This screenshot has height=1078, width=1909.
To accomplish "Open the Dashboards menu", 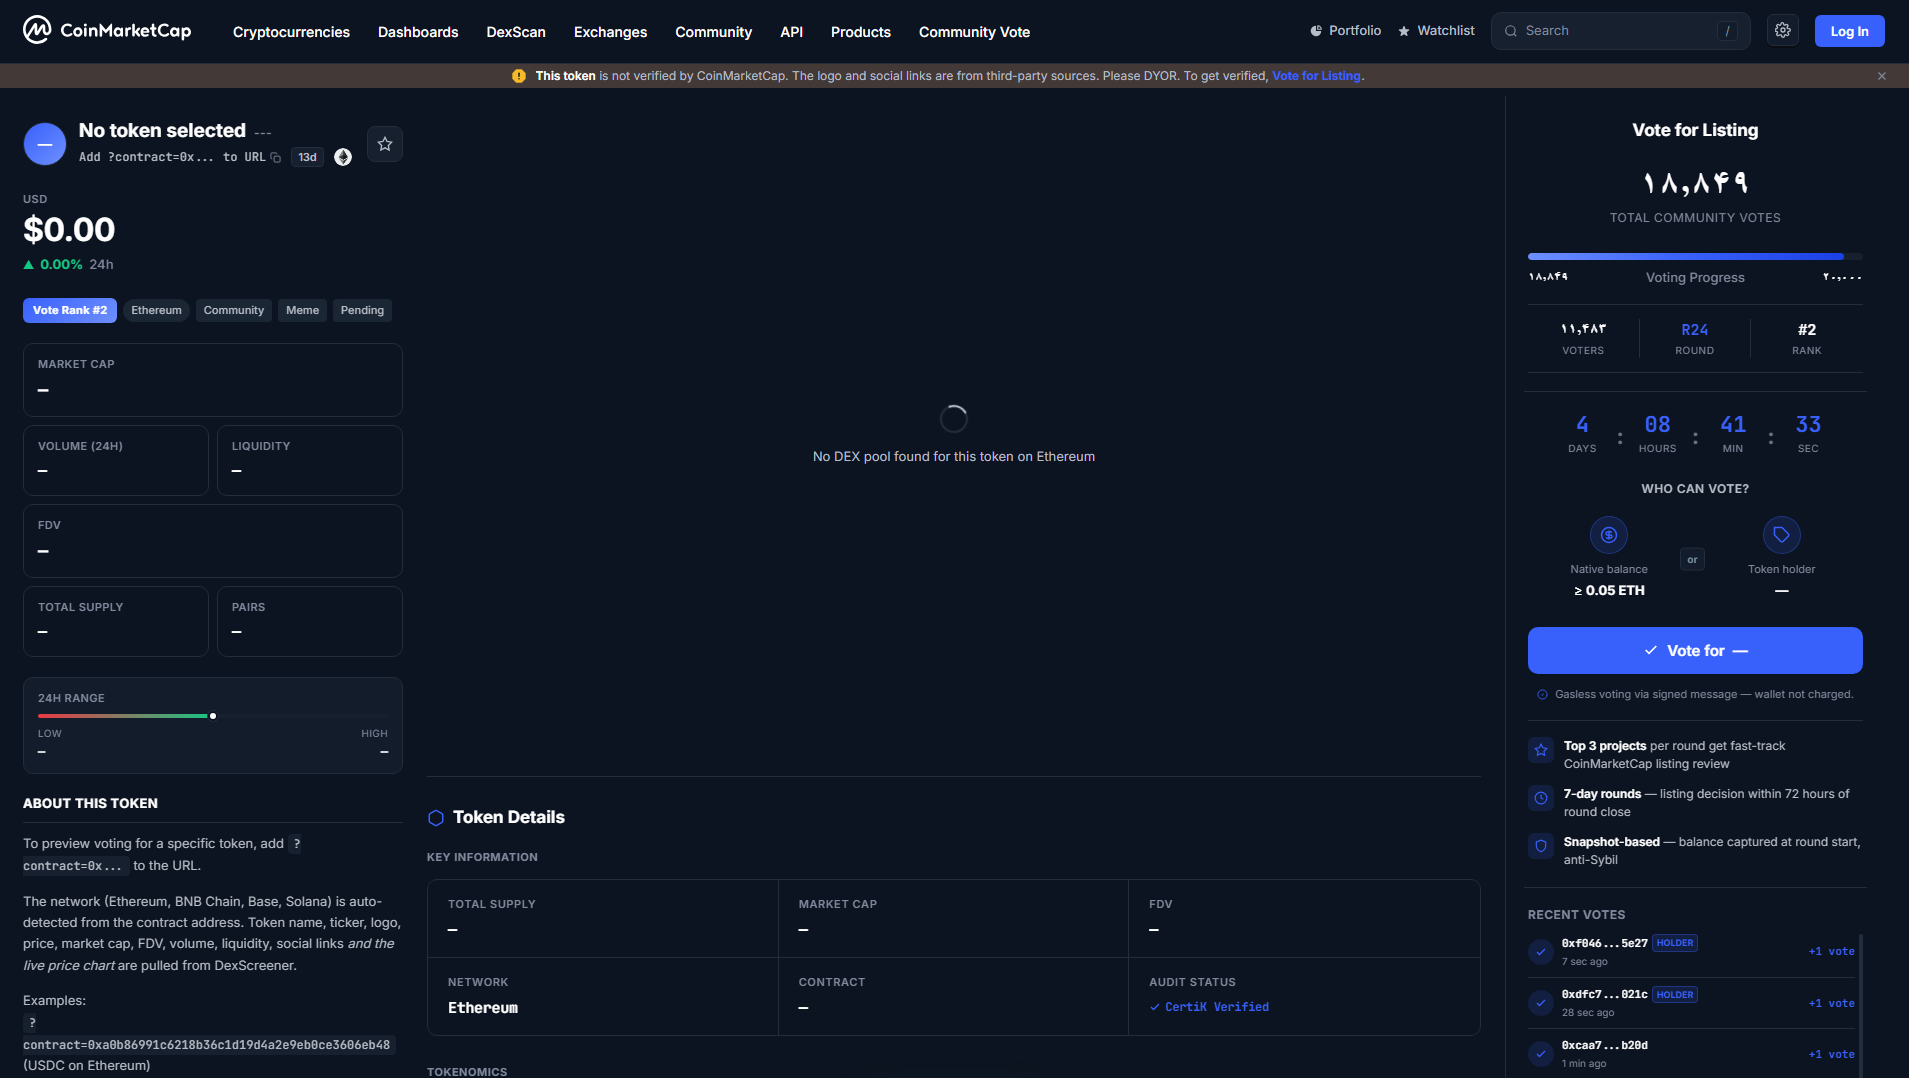I will tap(418, 32).
